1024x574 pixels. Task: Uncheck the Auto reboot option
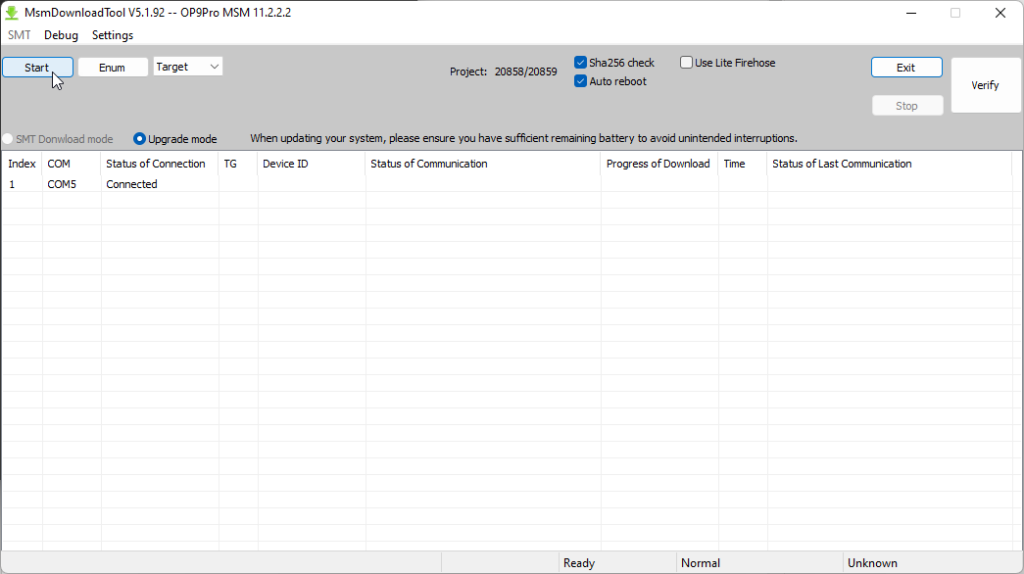pos(581,82)
